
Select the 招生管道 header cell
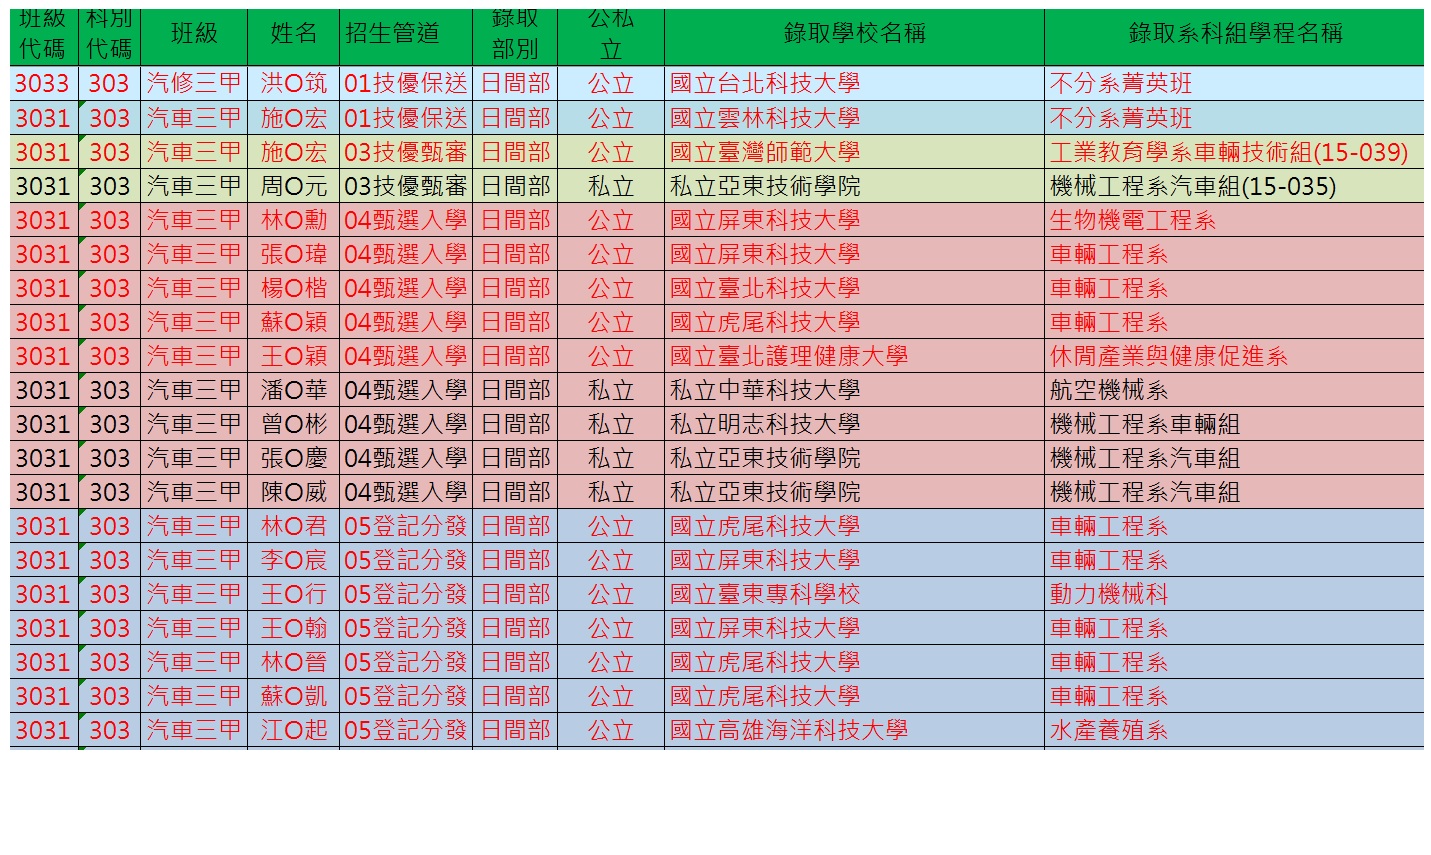(392, 34)
